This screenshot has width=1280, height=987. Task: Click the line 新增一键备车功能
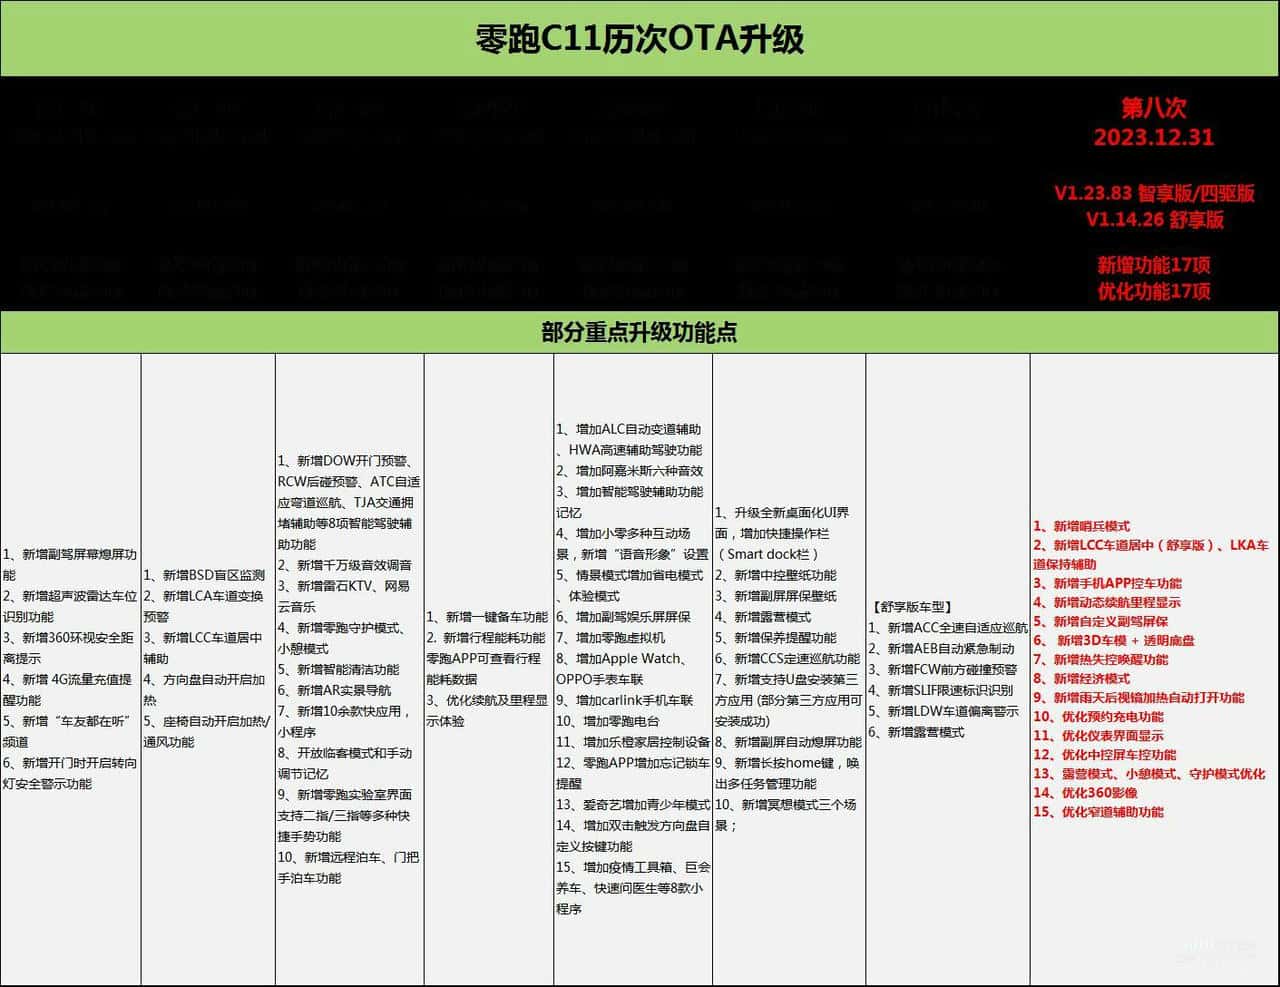487,617
